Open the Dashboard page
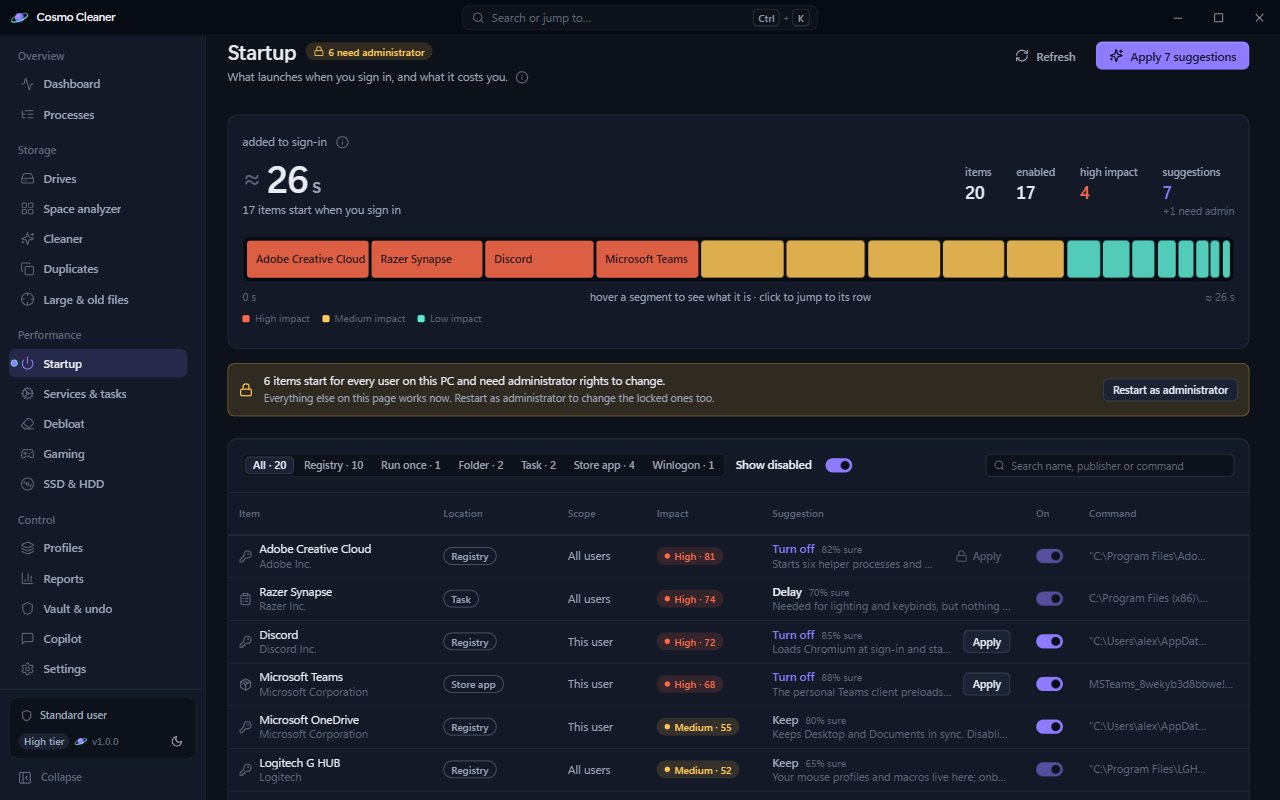The image size is (1280, 800). pos(98,84)
